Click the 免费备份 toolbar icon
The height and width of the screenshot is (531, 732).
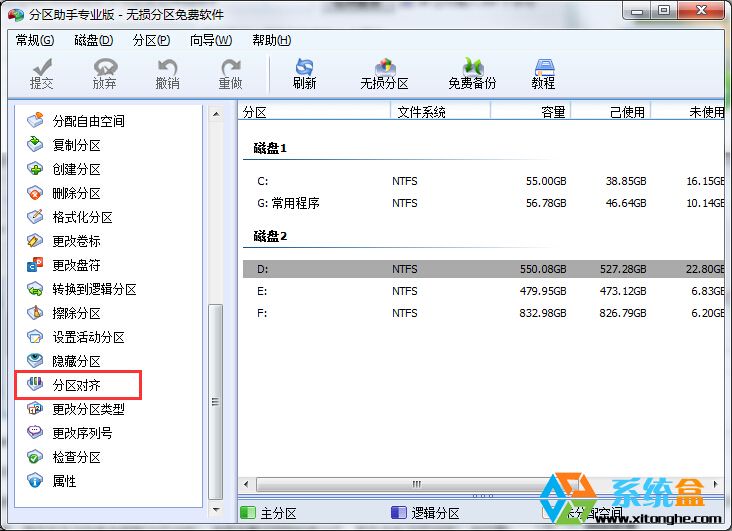472,73
